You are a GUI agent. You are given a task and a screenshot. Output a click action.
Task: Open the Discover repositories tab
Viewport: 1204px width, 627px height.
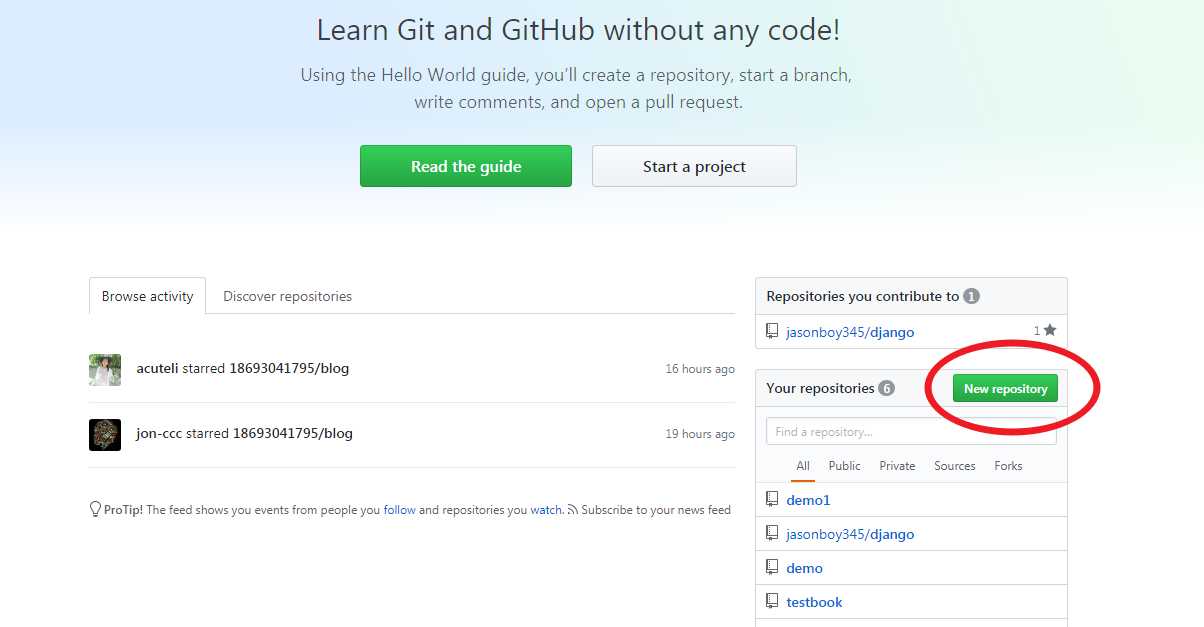click(287, 296)
